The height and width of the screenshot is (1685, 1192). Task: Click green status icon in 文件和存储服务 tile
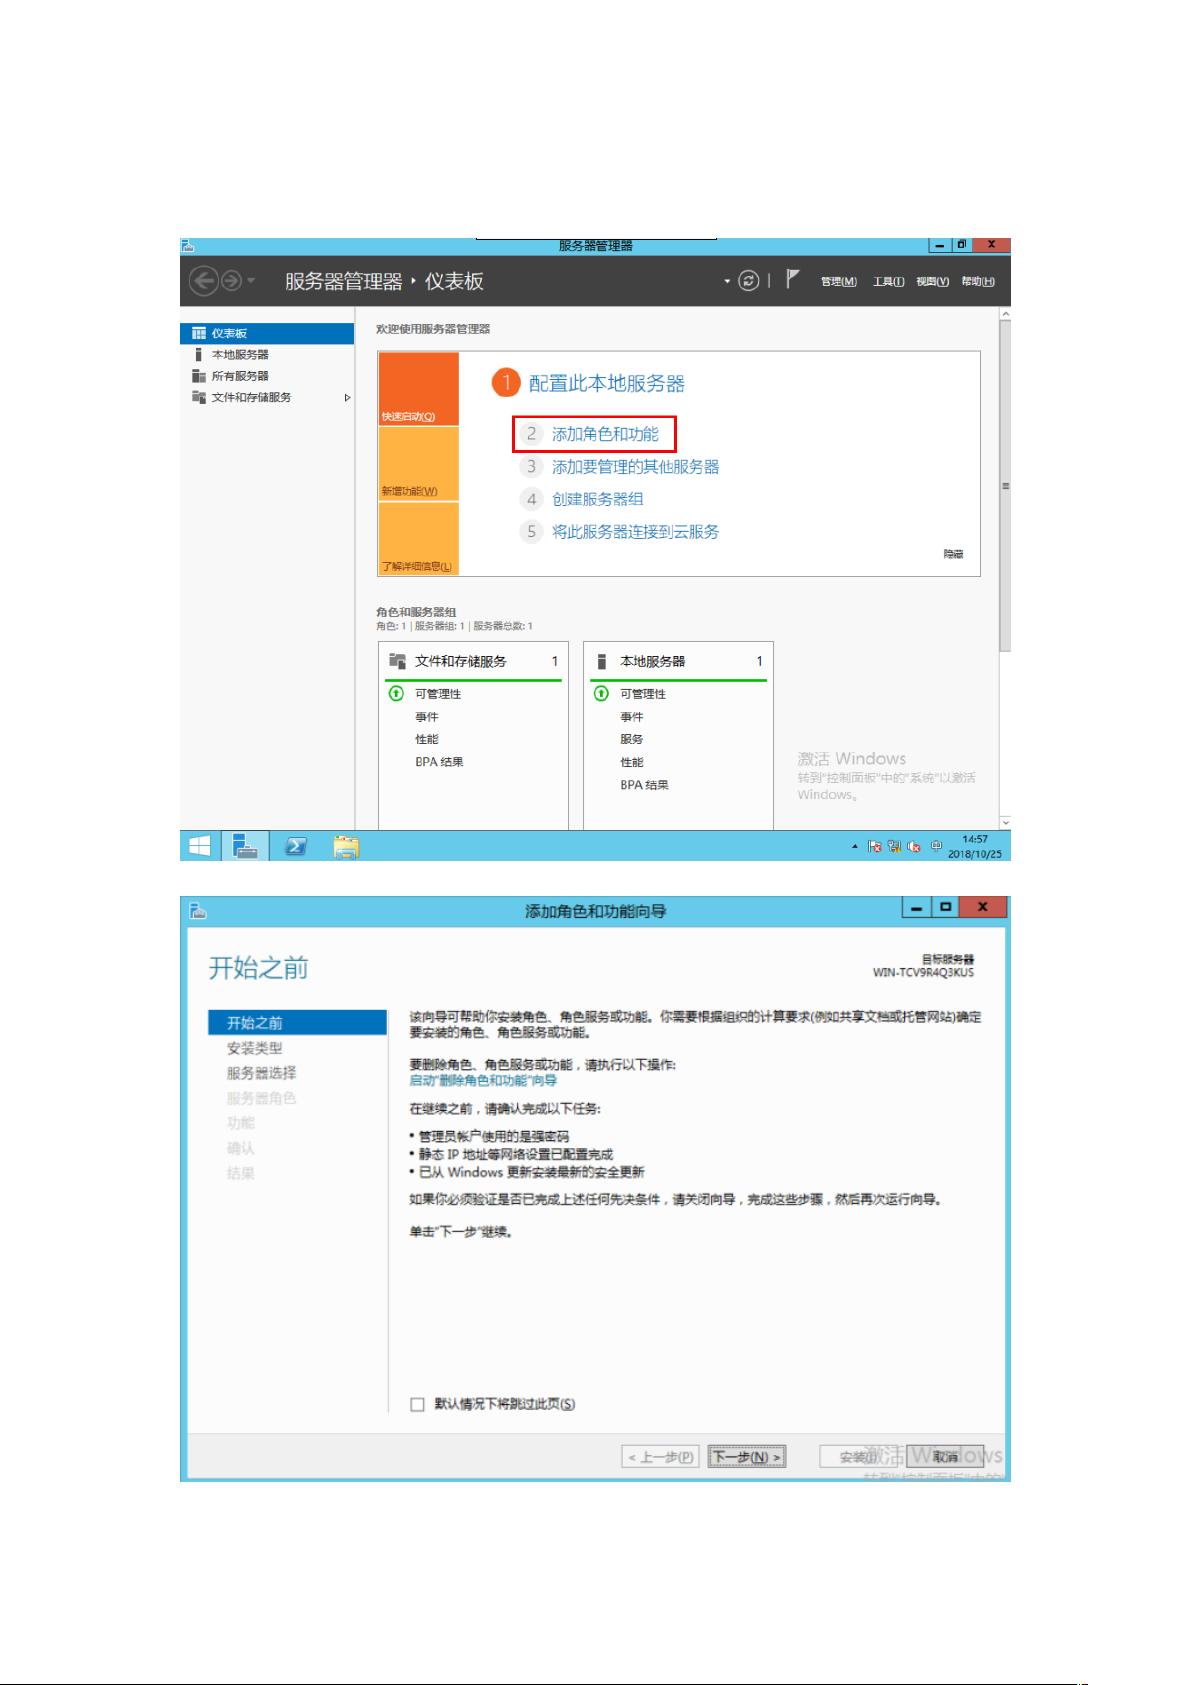(396, 693)
